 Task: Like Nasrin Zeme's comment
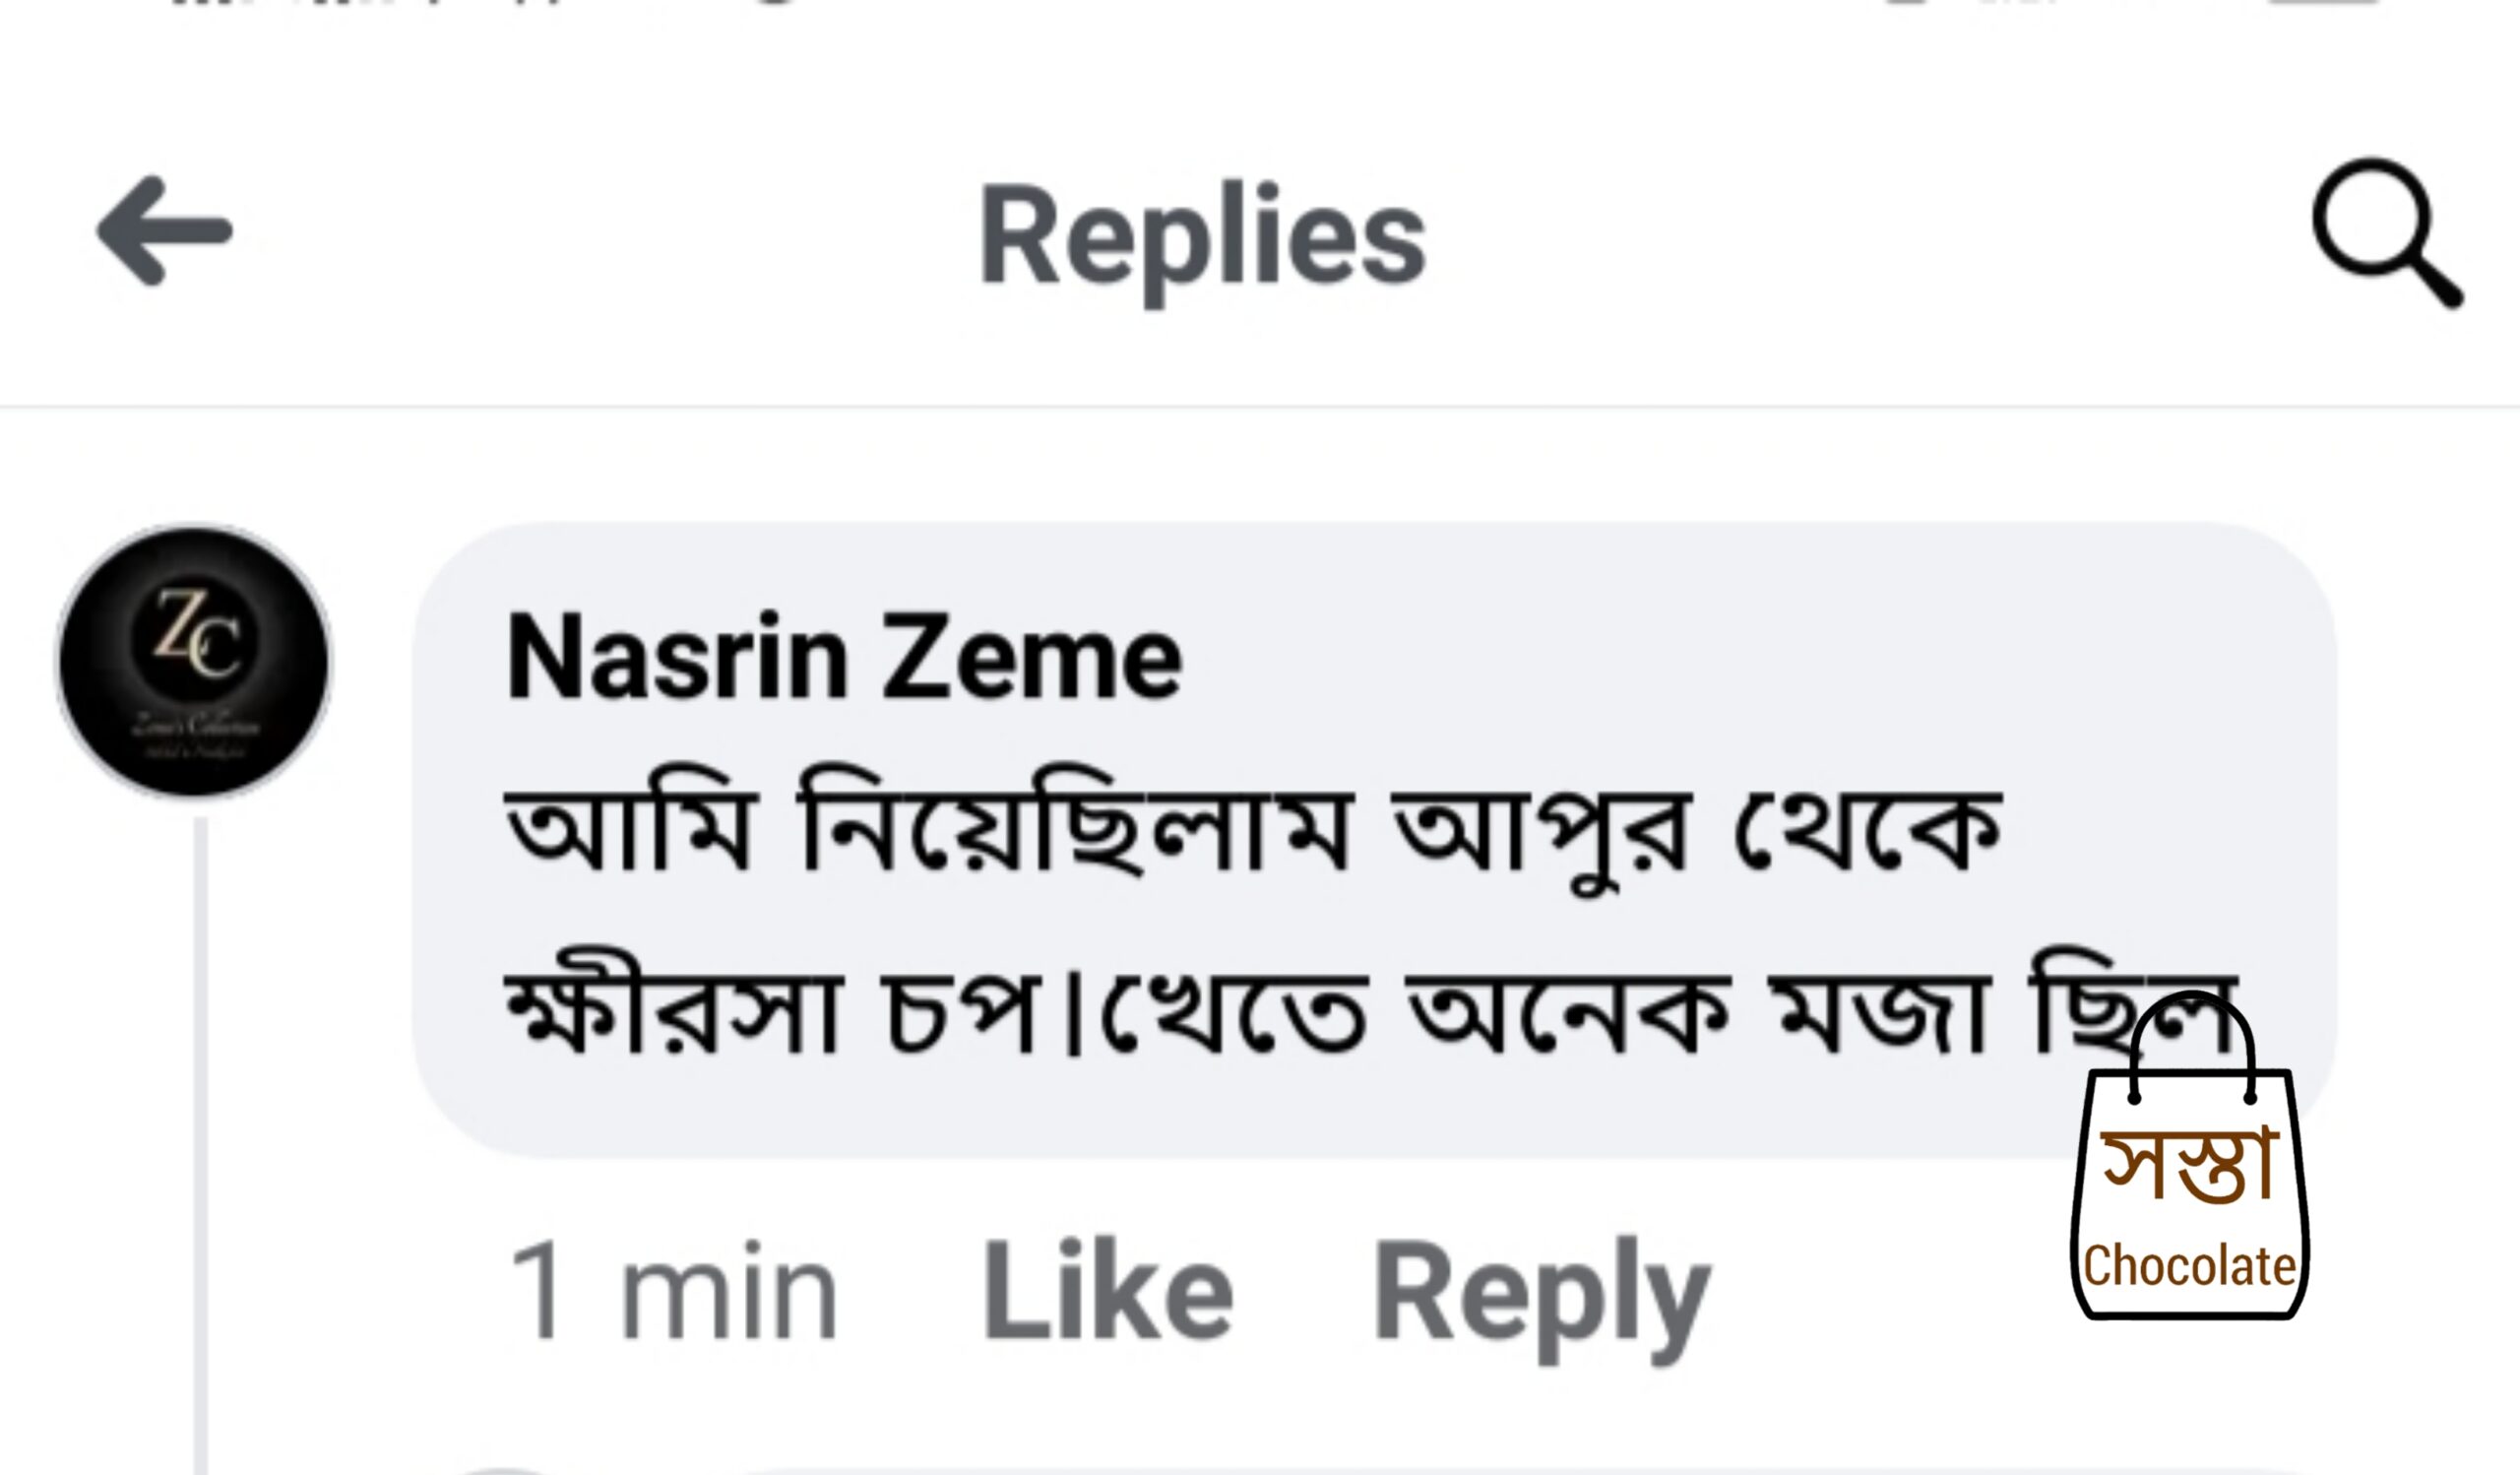coord(1107,1291)
